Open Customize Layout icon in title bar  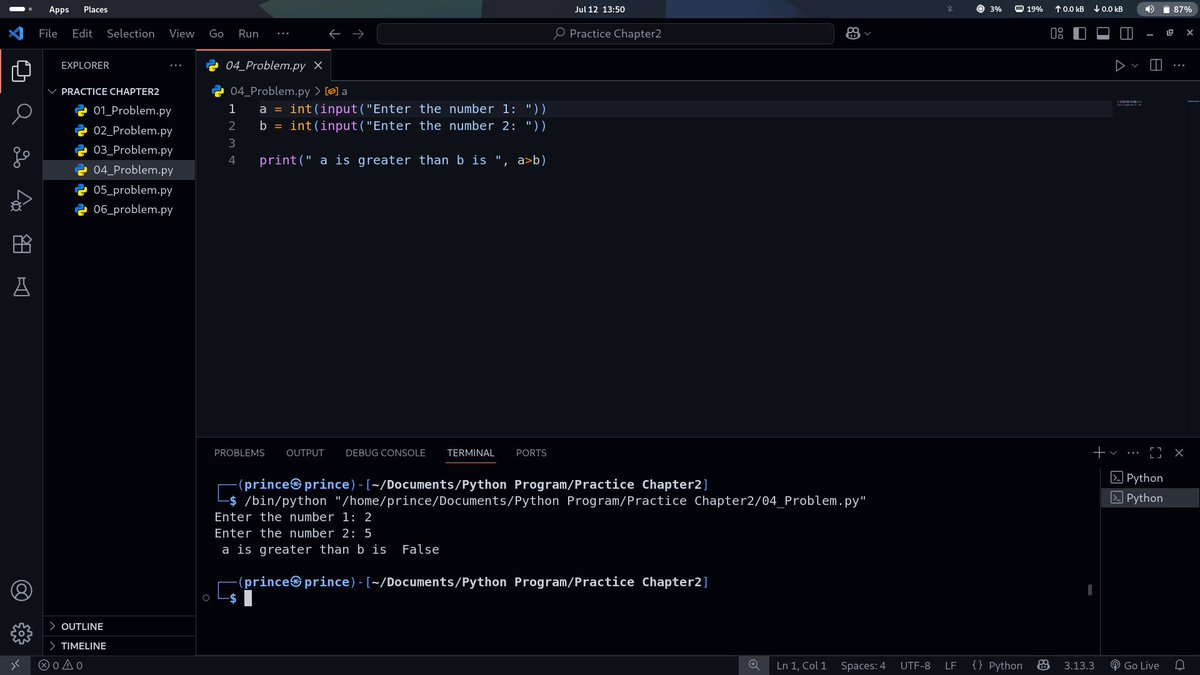point(1057,33)
